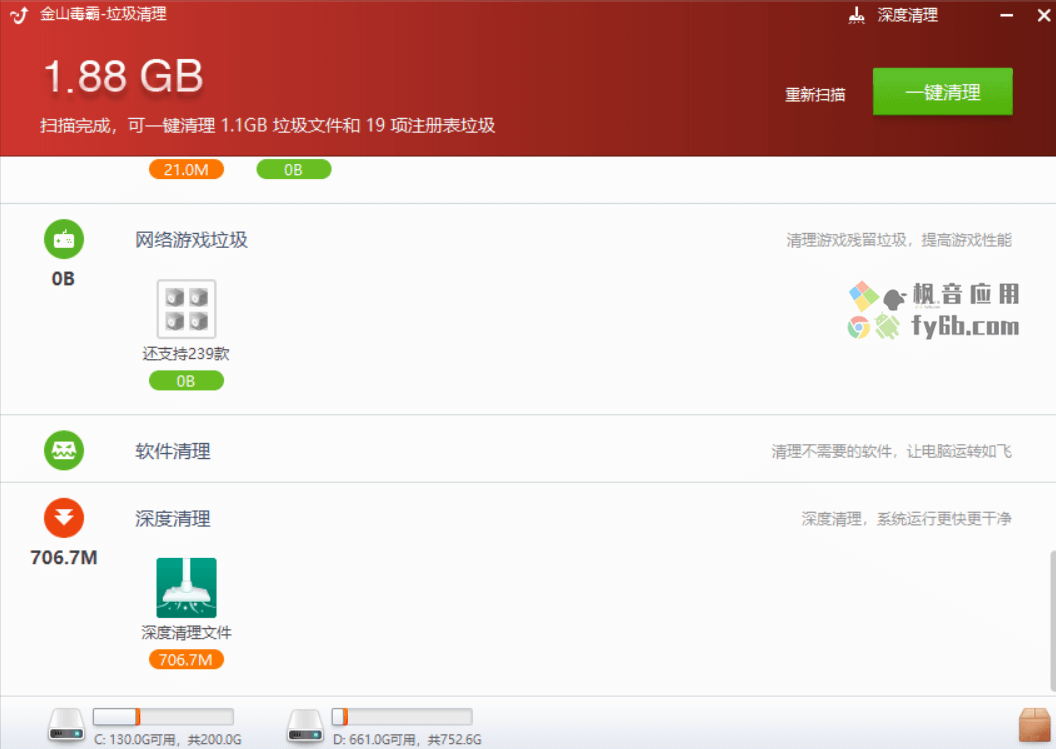Click the 金山毒霸-垃圾清理 window title

click(103, 14)
